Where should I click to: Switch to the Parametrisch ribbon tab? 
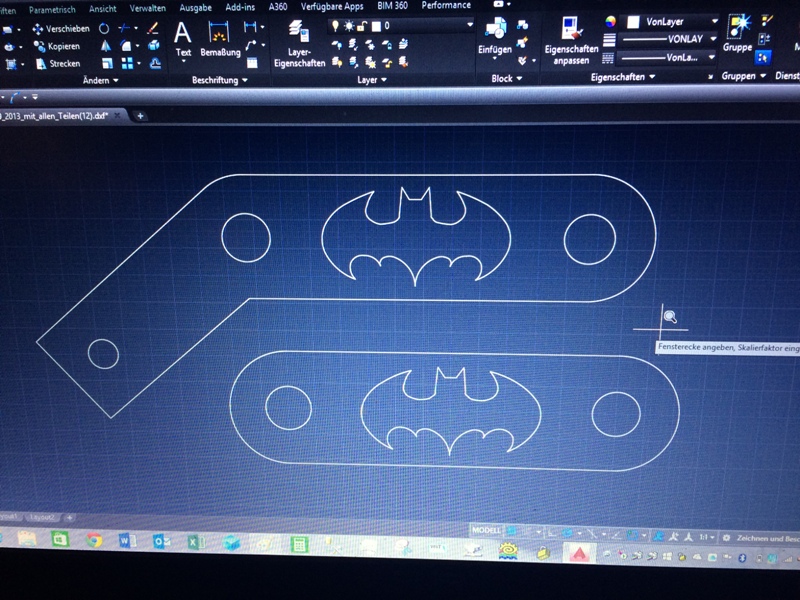point(52,8)
